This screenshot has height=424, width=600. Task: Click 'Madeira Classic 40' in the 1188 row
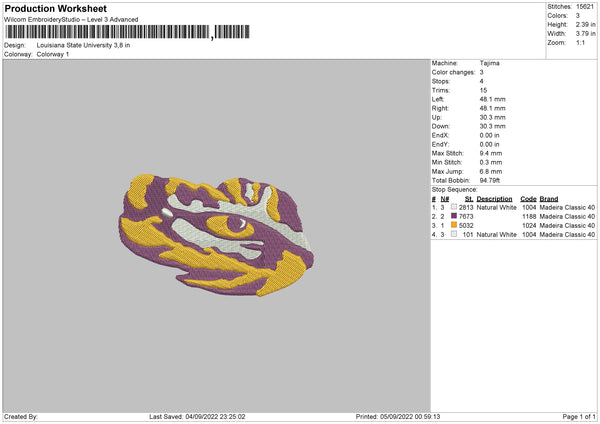[567, 217]
